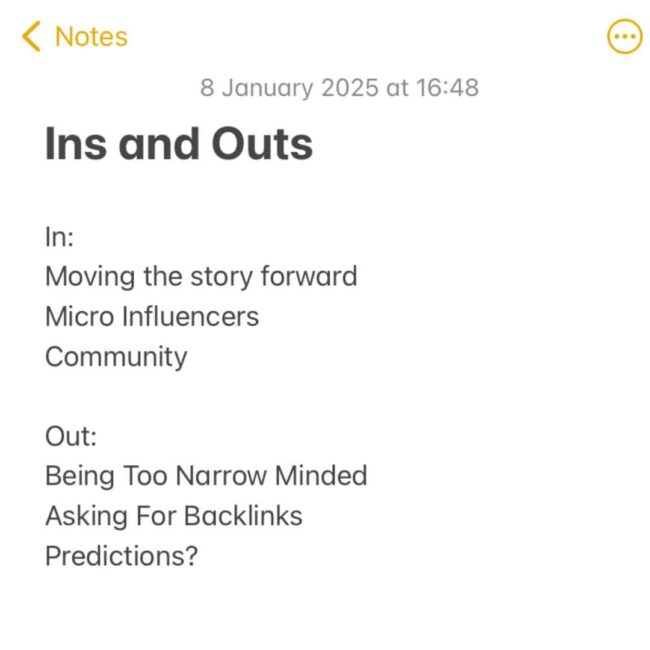
Task: Place cursor on the Predictions? line
Action: [x=121, y=556]
